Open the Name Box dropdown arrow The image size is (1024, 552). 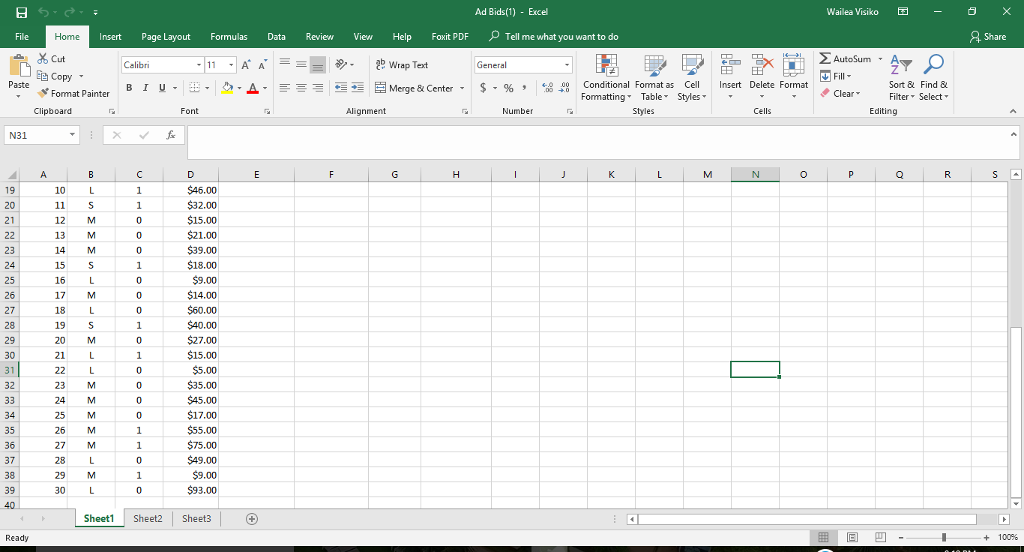click(x=73, y=134)
